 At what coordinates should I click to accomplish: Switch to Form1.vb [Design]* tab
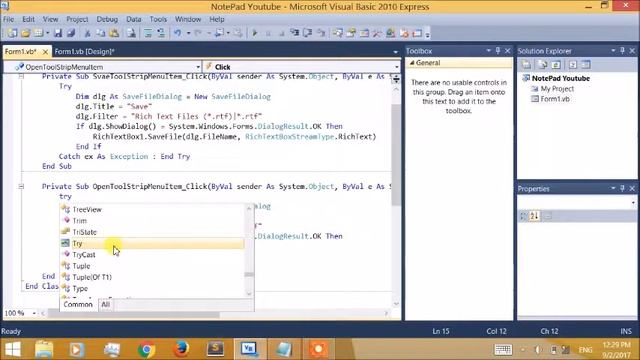click(84, 51)
